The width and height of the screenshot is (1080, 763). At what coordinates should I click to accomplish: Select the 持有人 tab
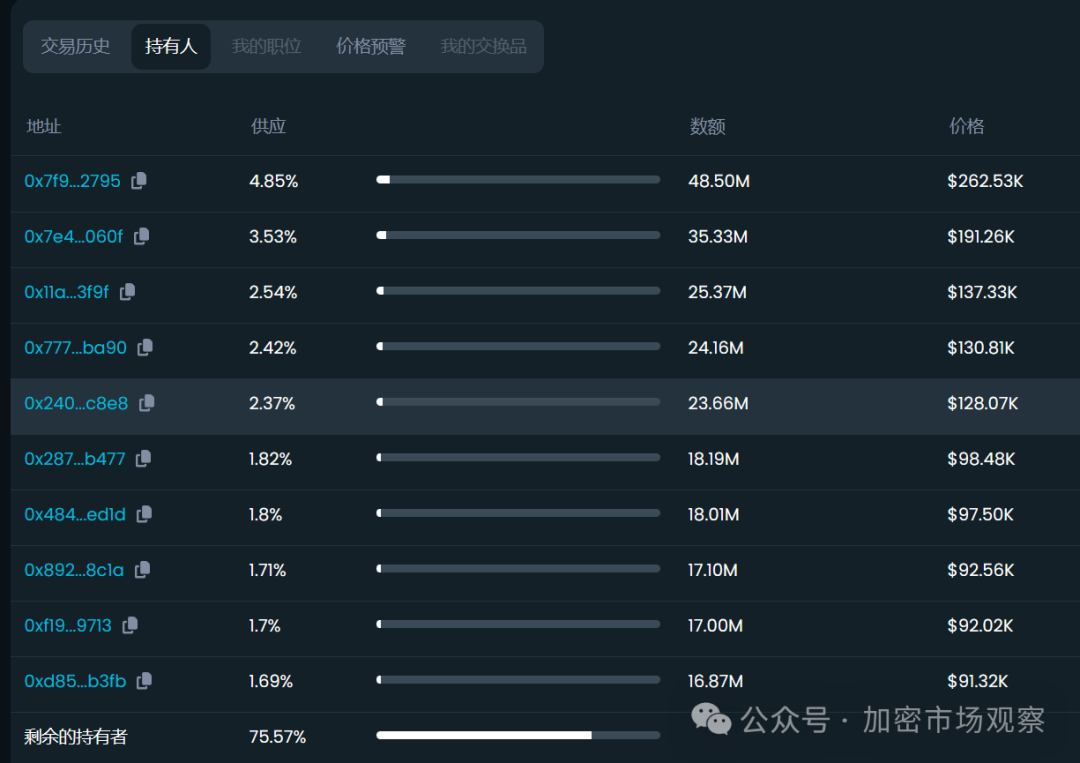click(x=171, y=46)
